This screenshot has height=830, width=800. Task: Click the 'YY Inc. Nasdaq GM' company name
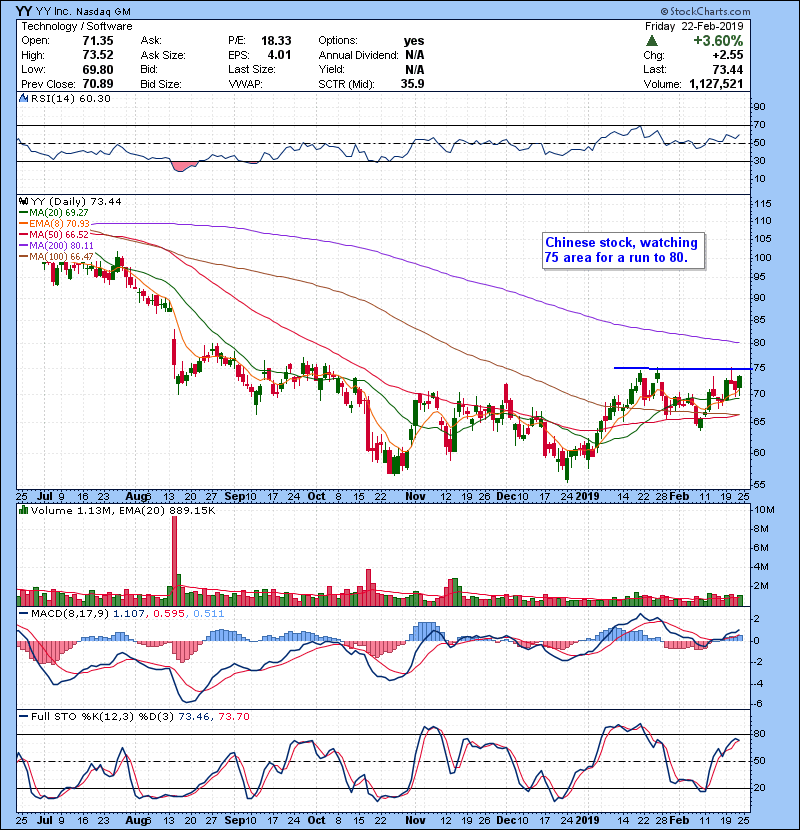[x=83, y=11]
